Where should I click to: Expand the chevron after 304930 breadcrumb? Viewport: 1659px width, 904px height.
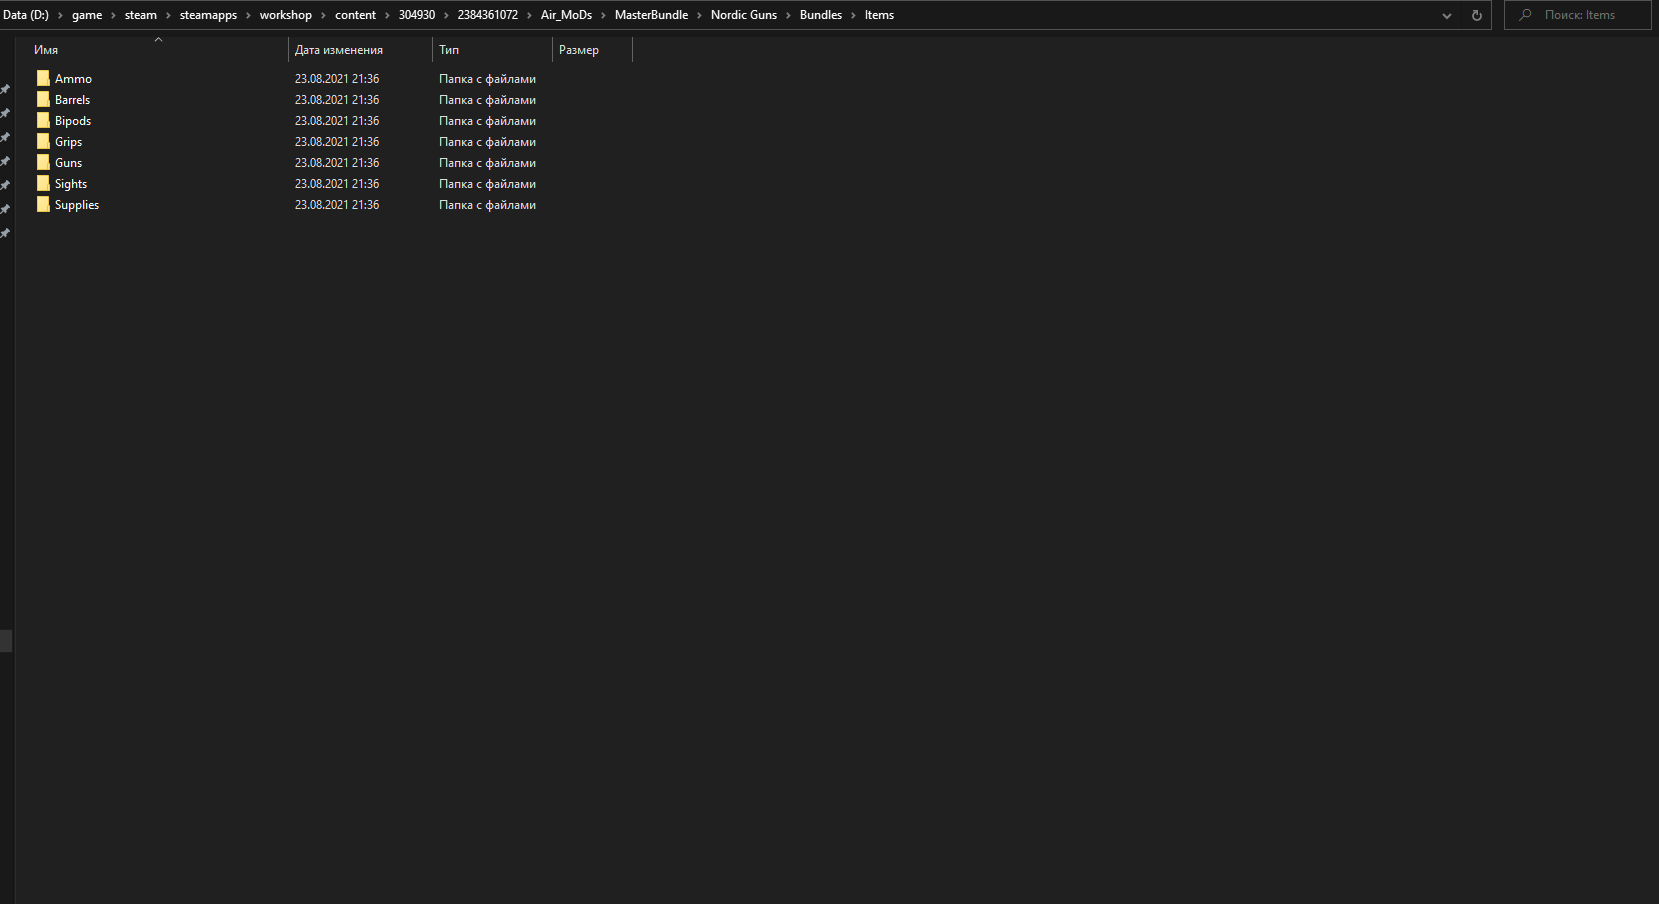pos(446,15)
